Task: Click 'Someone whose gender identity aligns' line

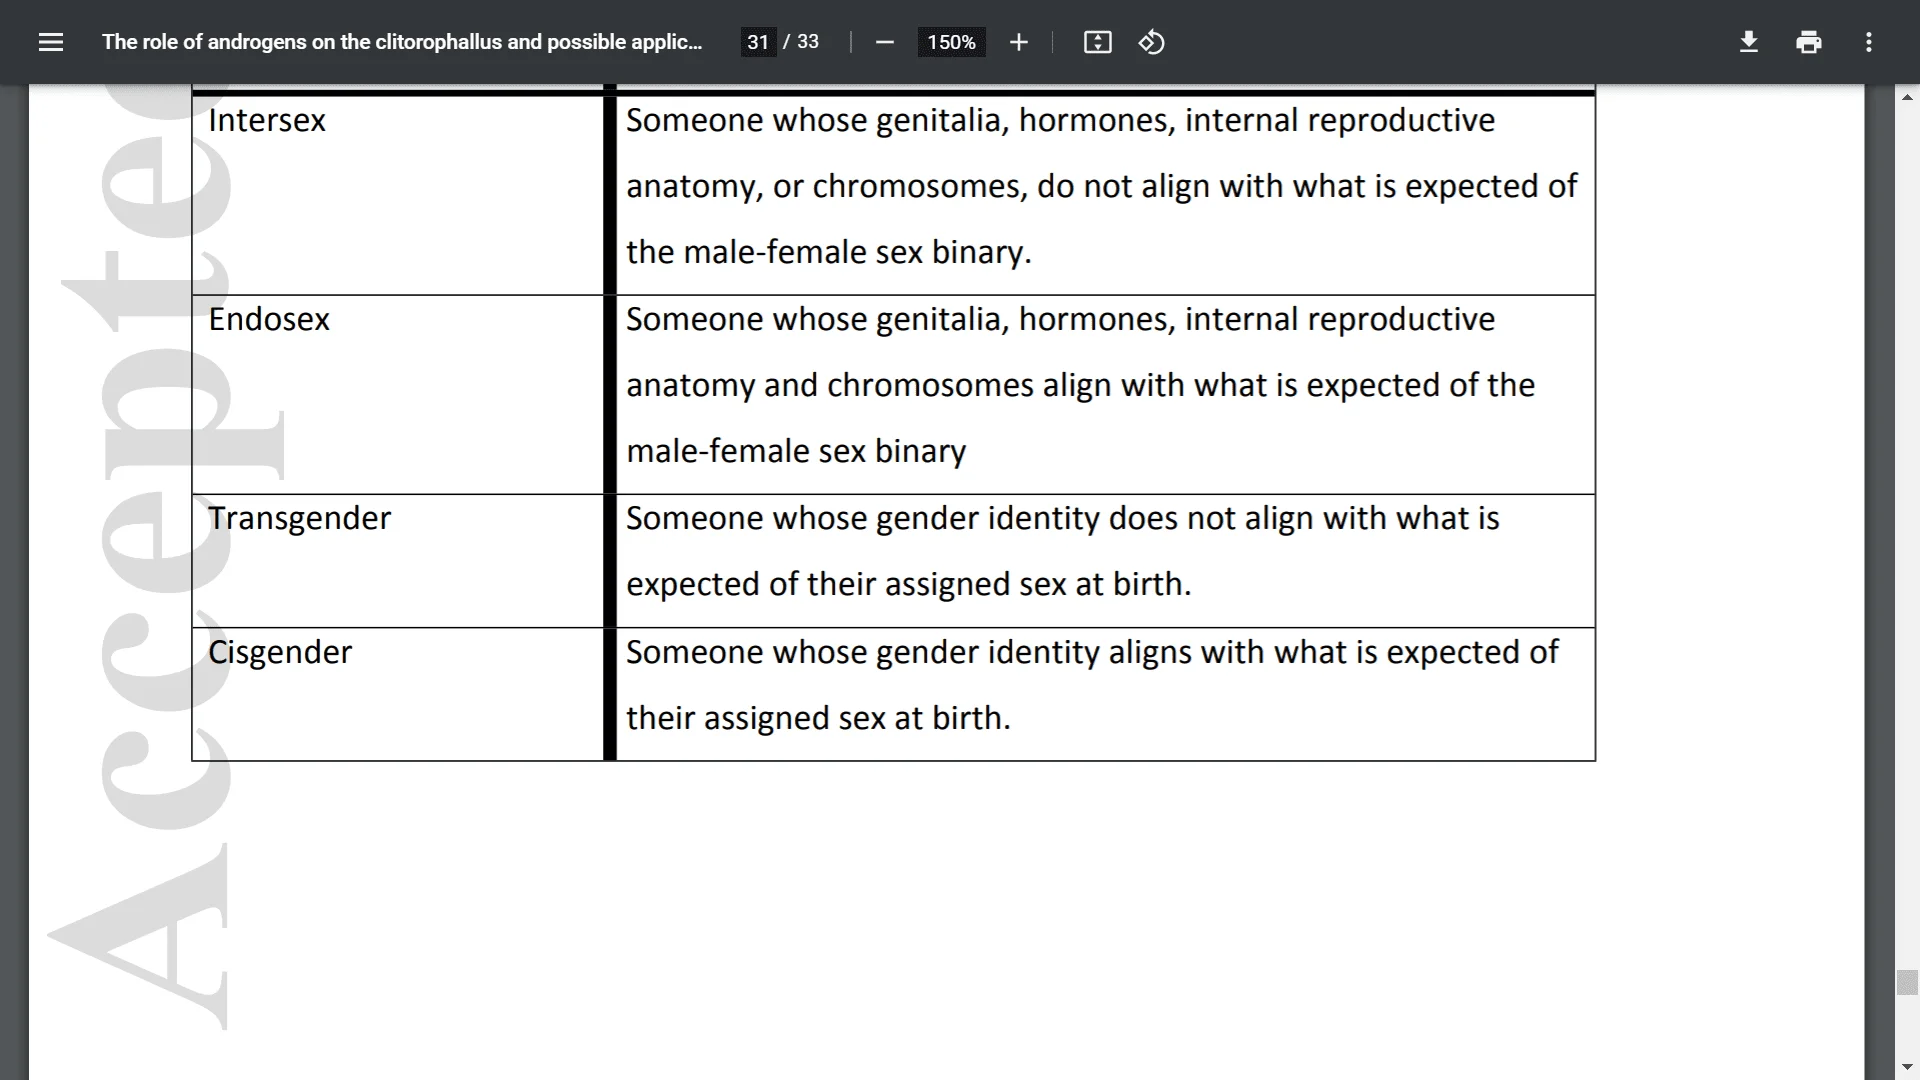Action: [x=1092, y=652]
